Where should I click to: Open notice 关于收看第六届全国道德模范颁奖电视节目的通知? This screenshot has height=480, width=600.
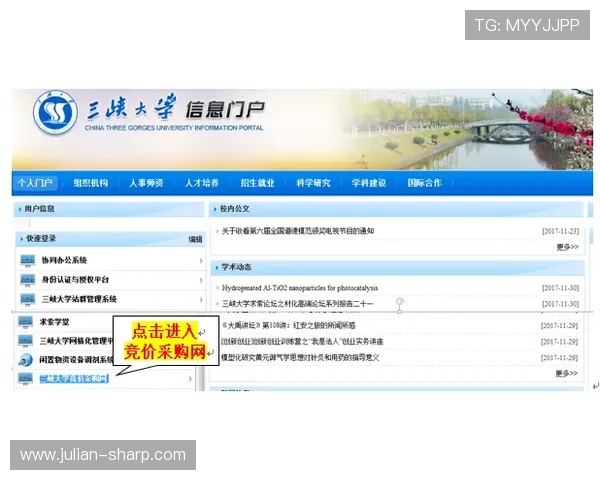point(298,231)
